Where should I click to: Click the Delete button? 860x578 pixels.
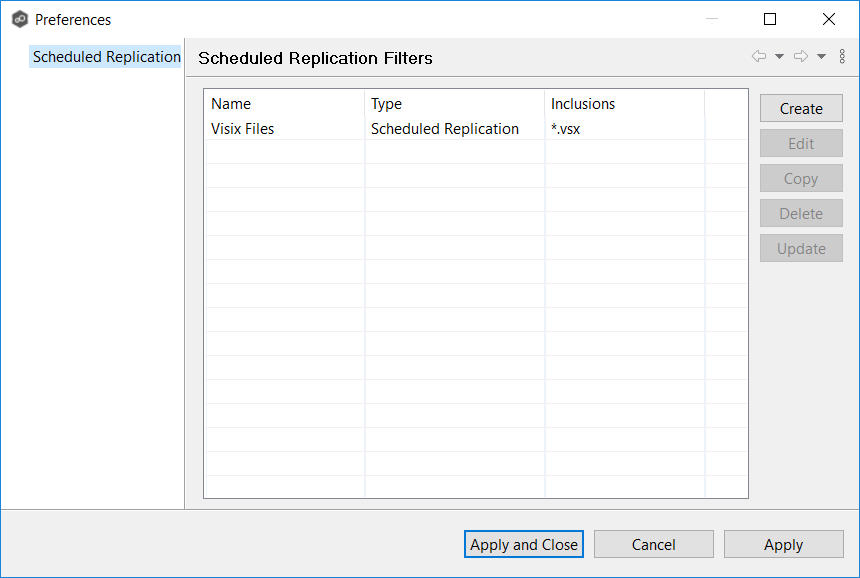coord(801,213)
